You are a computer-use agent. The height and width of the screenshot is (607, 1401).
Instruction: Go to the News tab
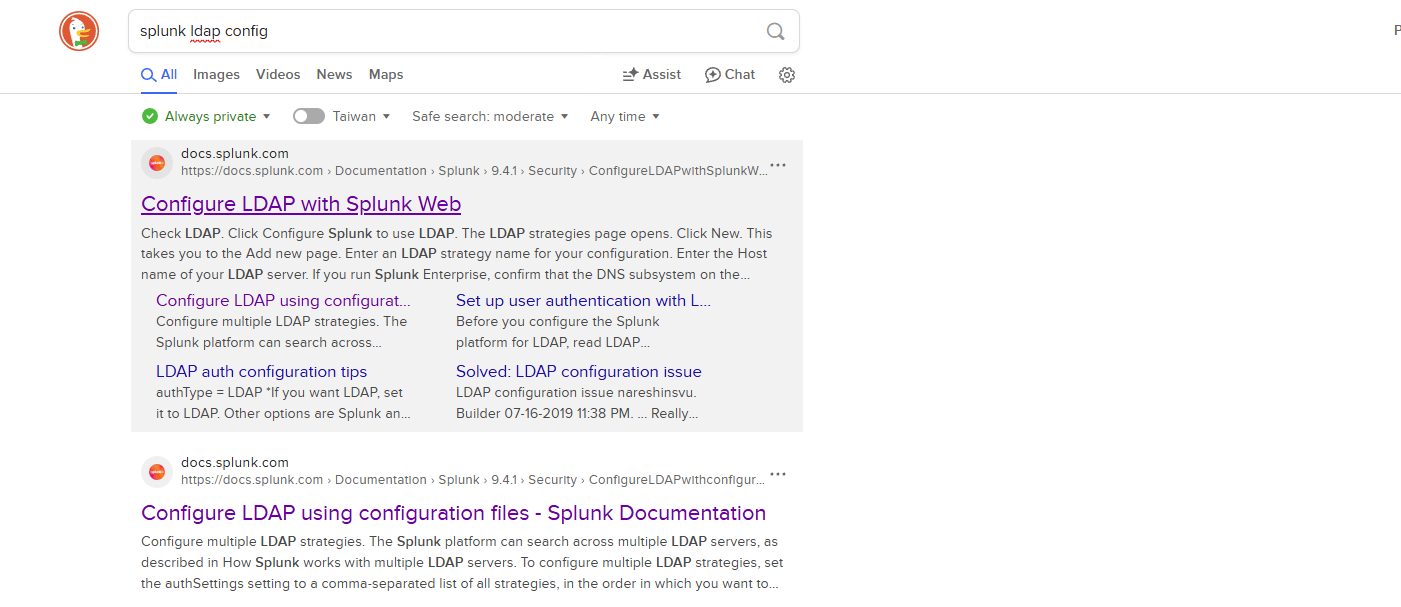334,75
